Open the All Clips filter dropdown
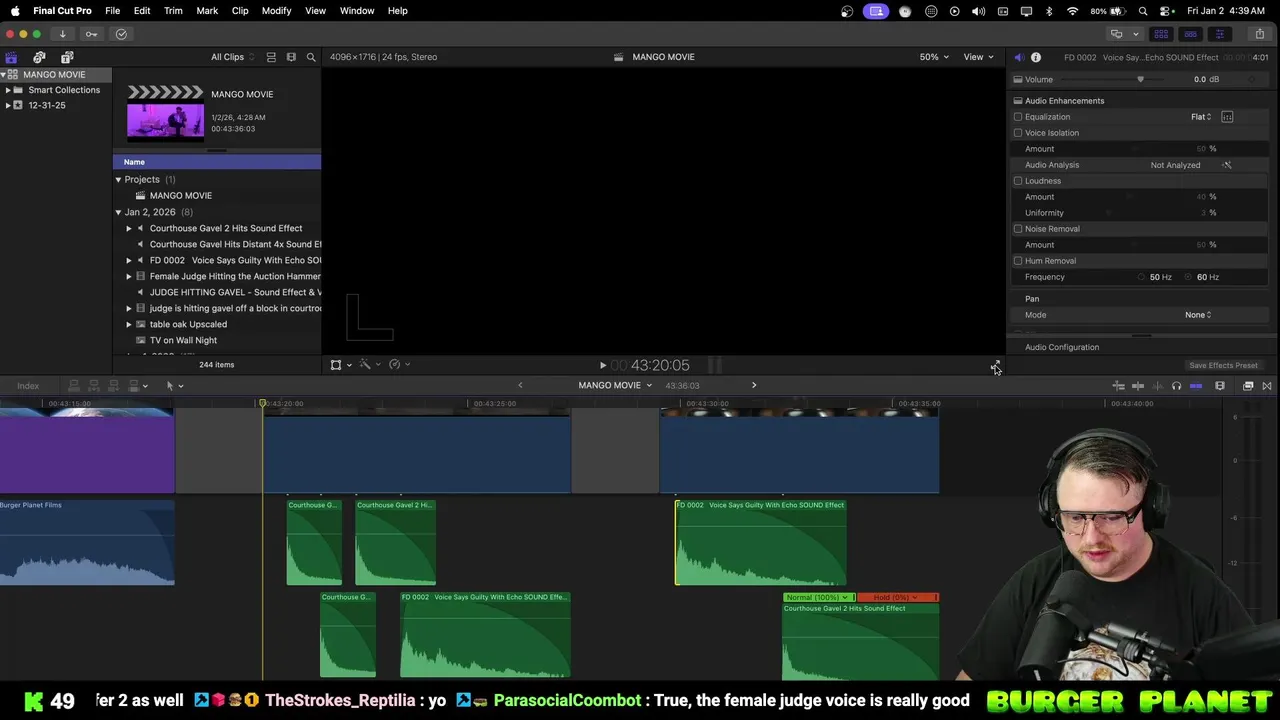 pos(233,57)
